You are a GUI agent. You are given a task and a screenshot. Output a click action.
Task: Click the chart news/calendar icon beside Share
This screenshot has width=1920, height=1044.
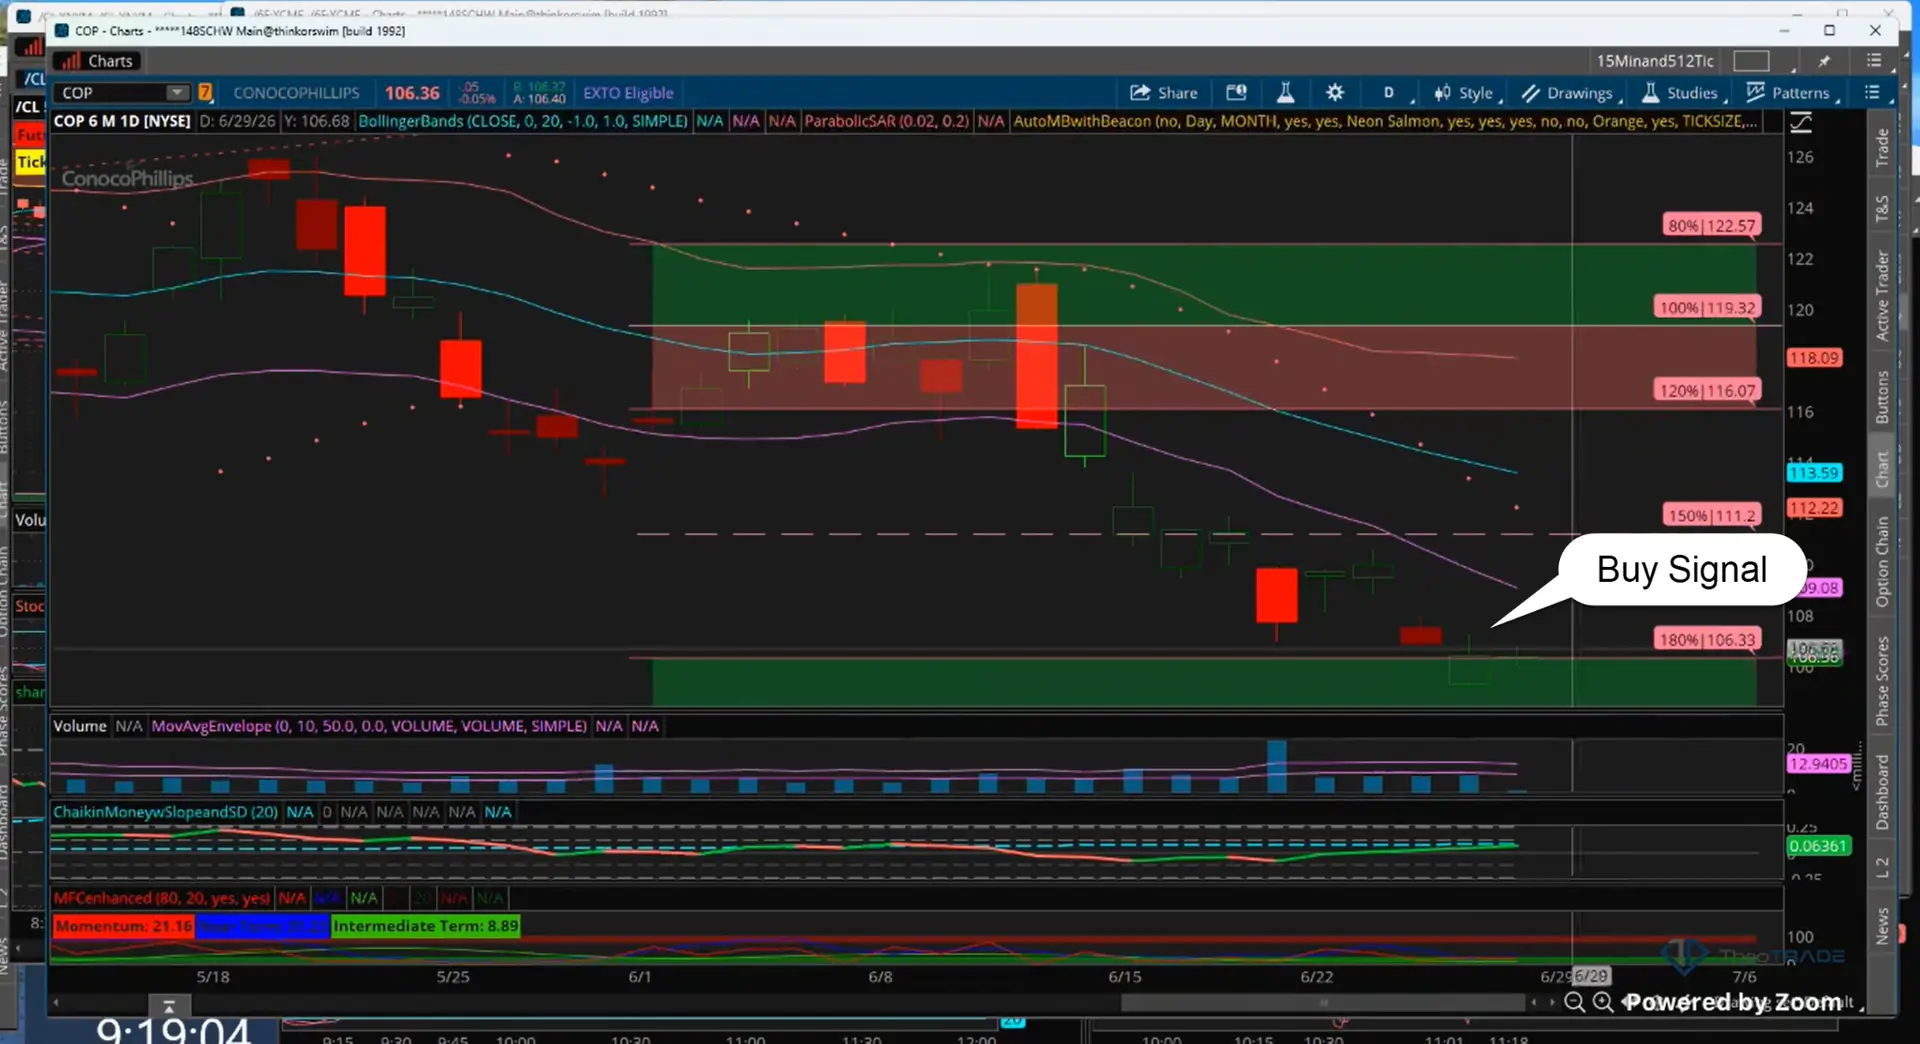point(1236,93)
